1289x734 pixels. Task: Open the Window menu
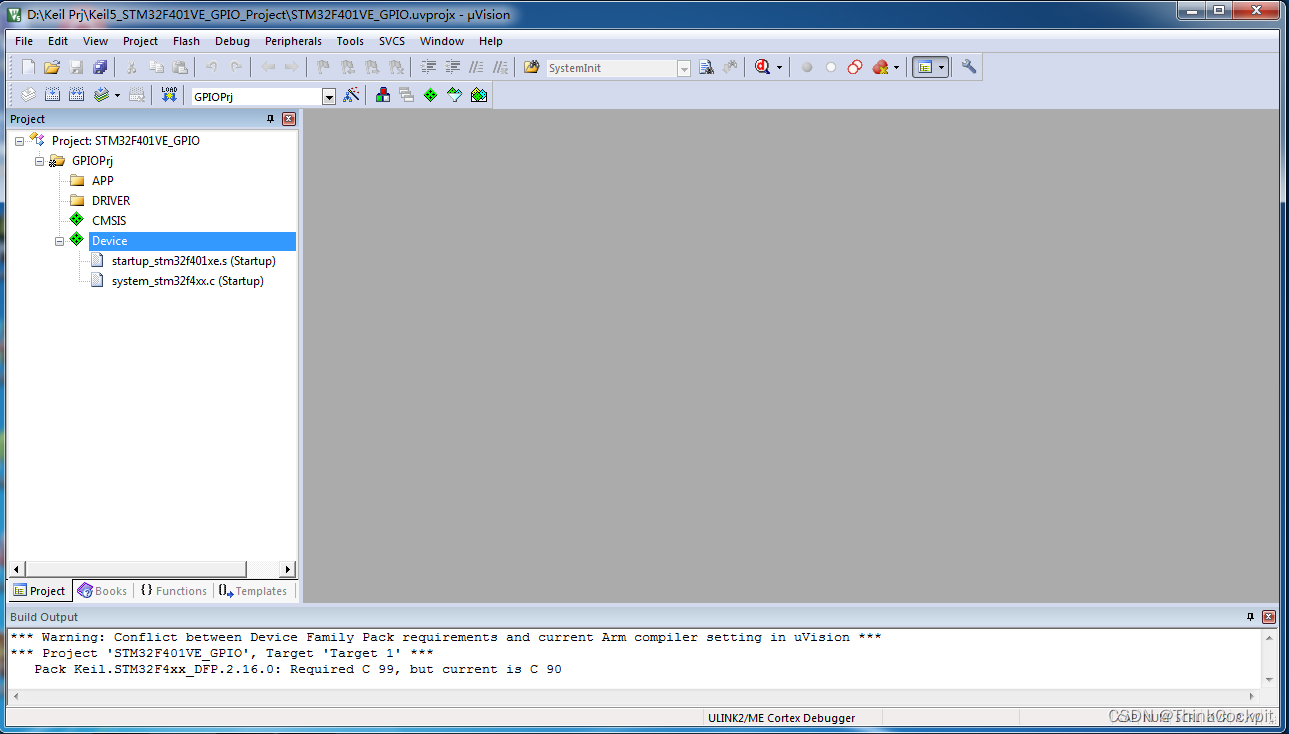(442, 41)
